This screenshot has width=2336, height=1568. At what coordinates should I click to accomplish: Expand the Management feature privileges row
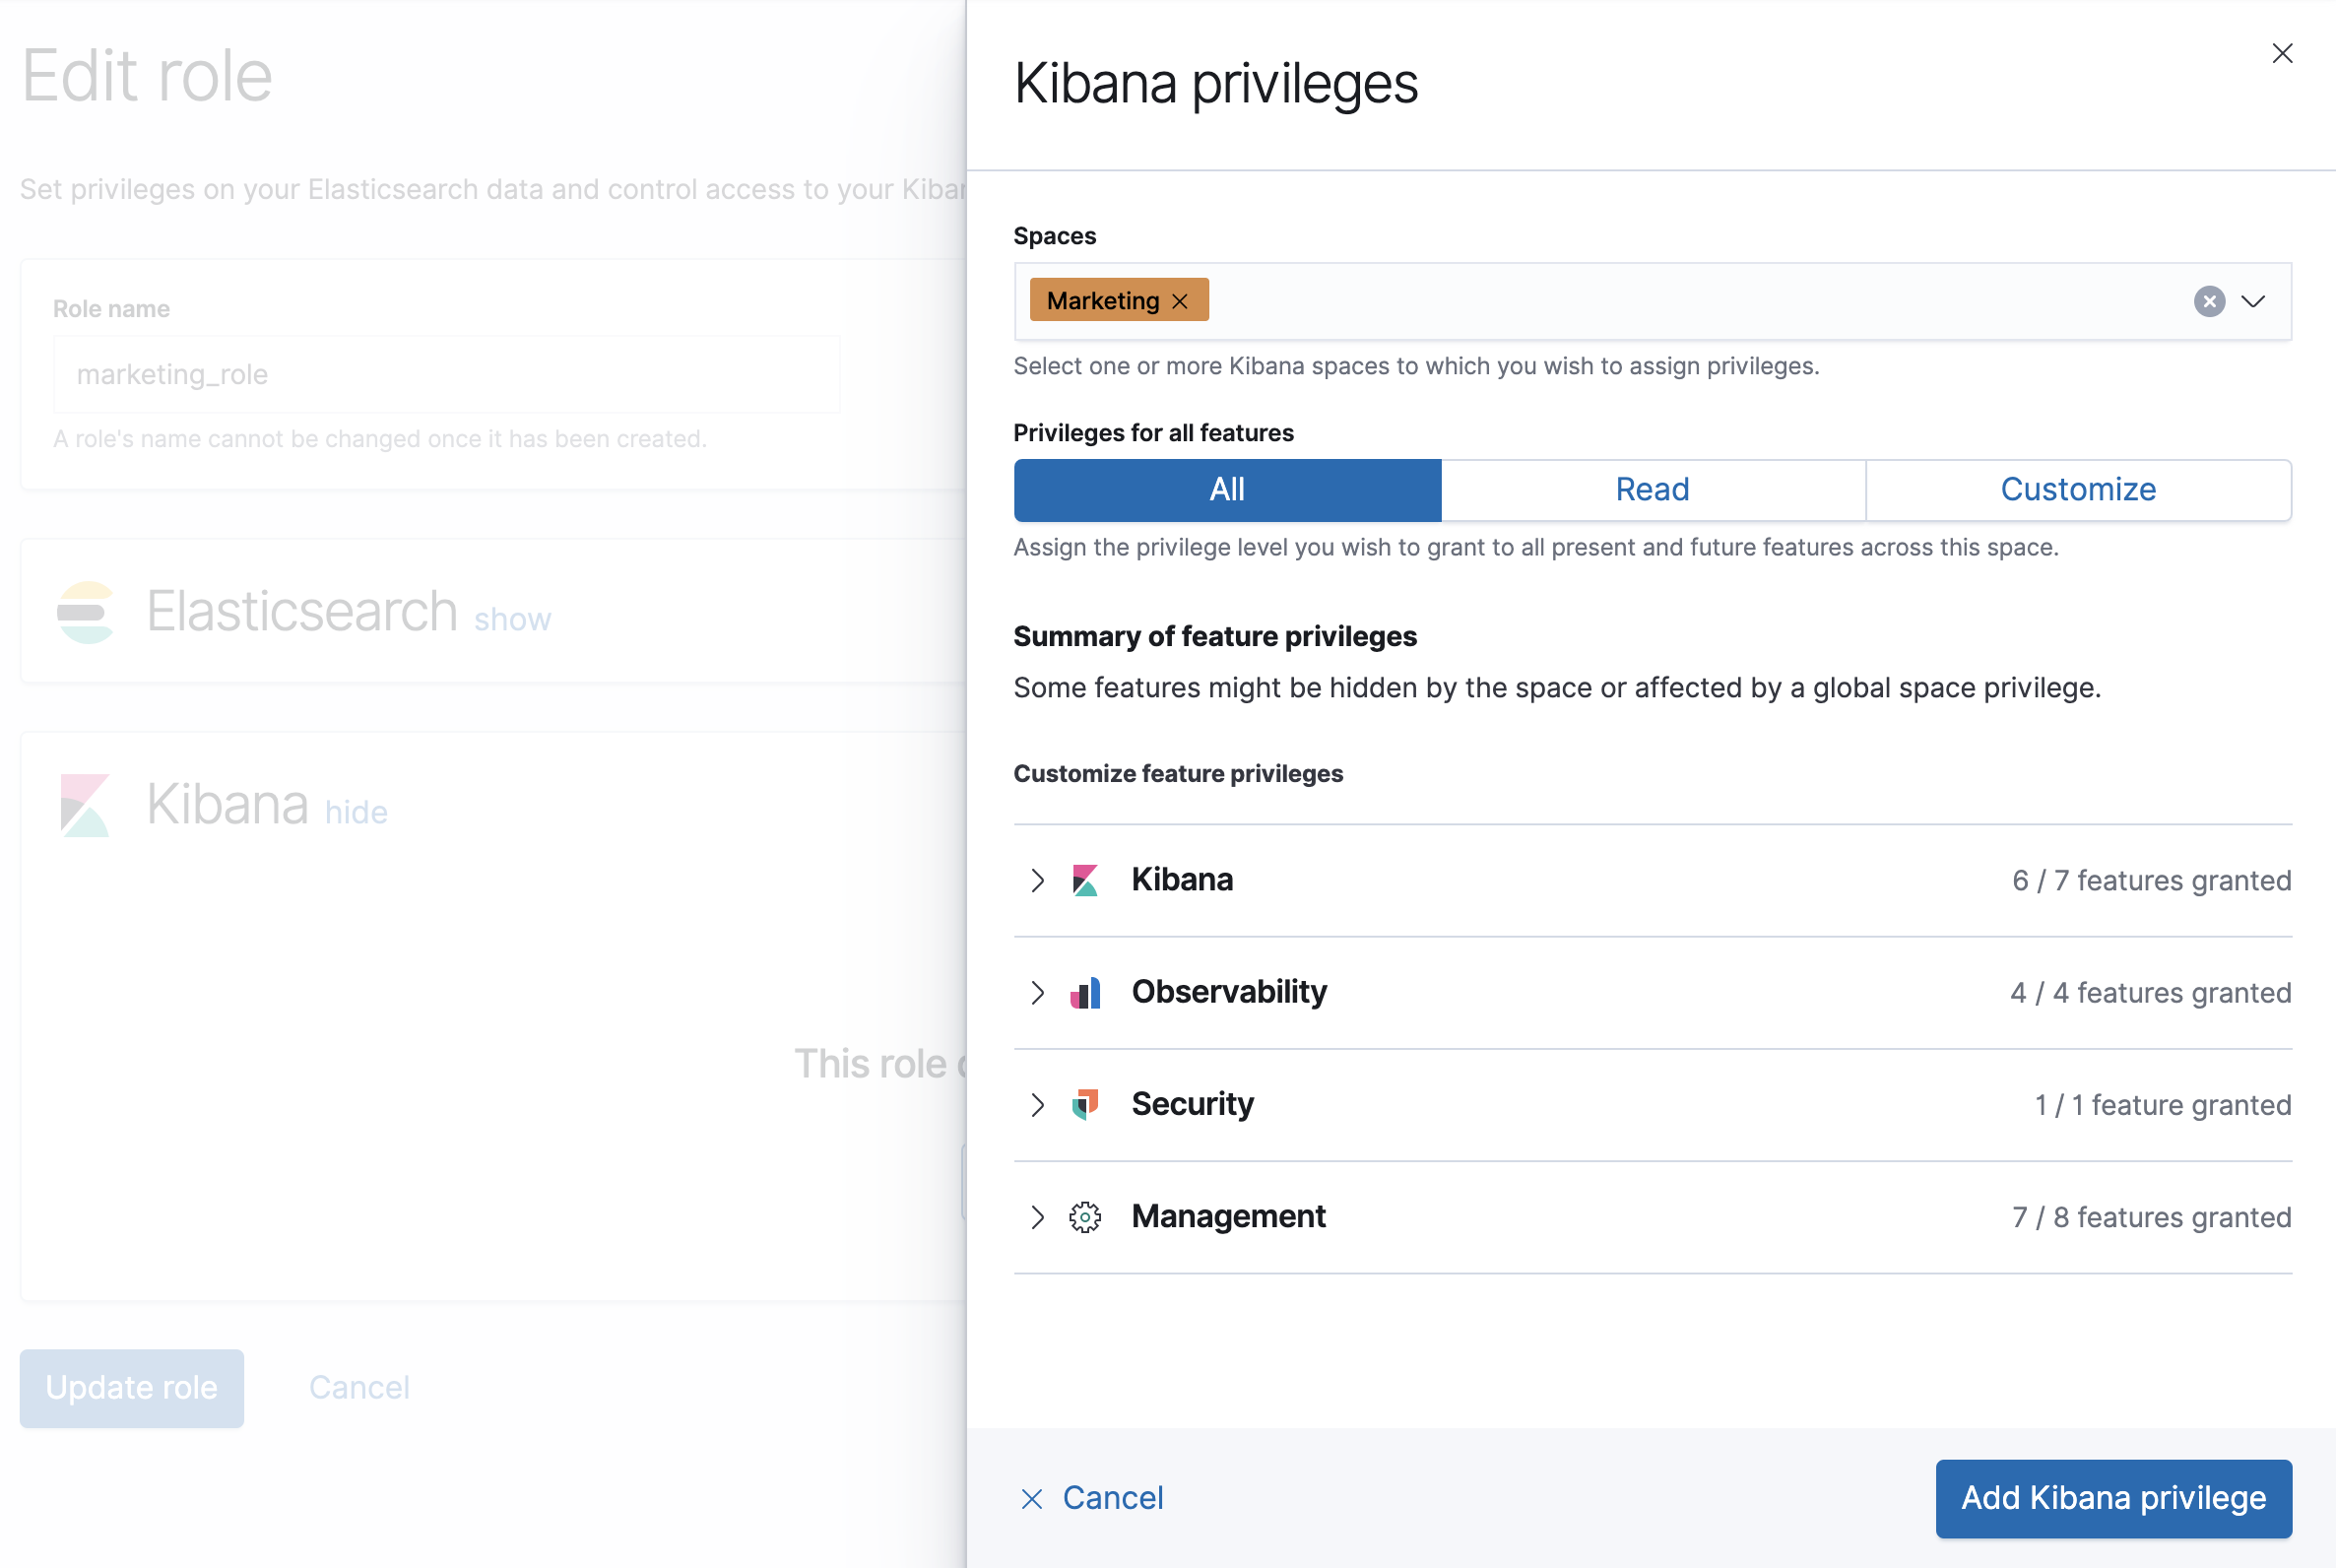click(x=1036, y=1217)
